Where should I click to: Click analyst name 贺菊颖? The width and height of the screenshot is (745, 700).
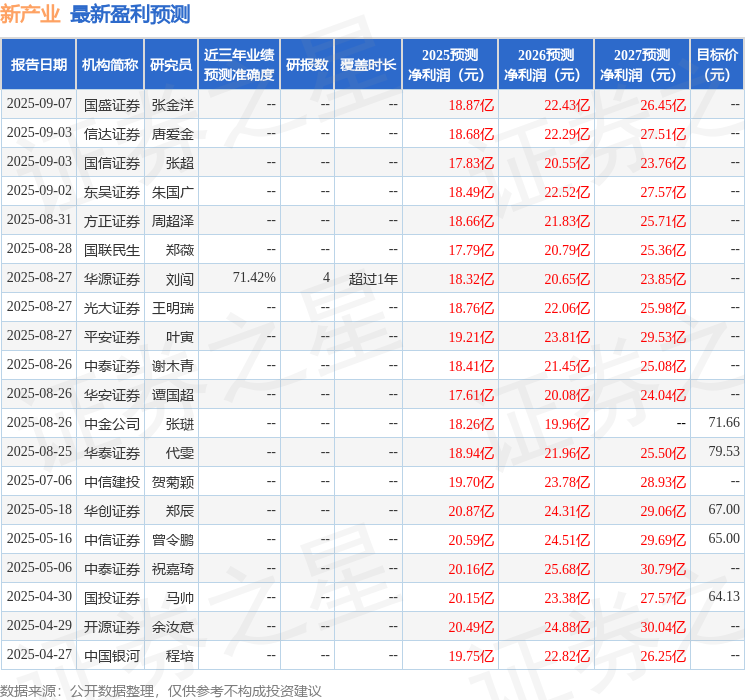(x=173, y=482)
